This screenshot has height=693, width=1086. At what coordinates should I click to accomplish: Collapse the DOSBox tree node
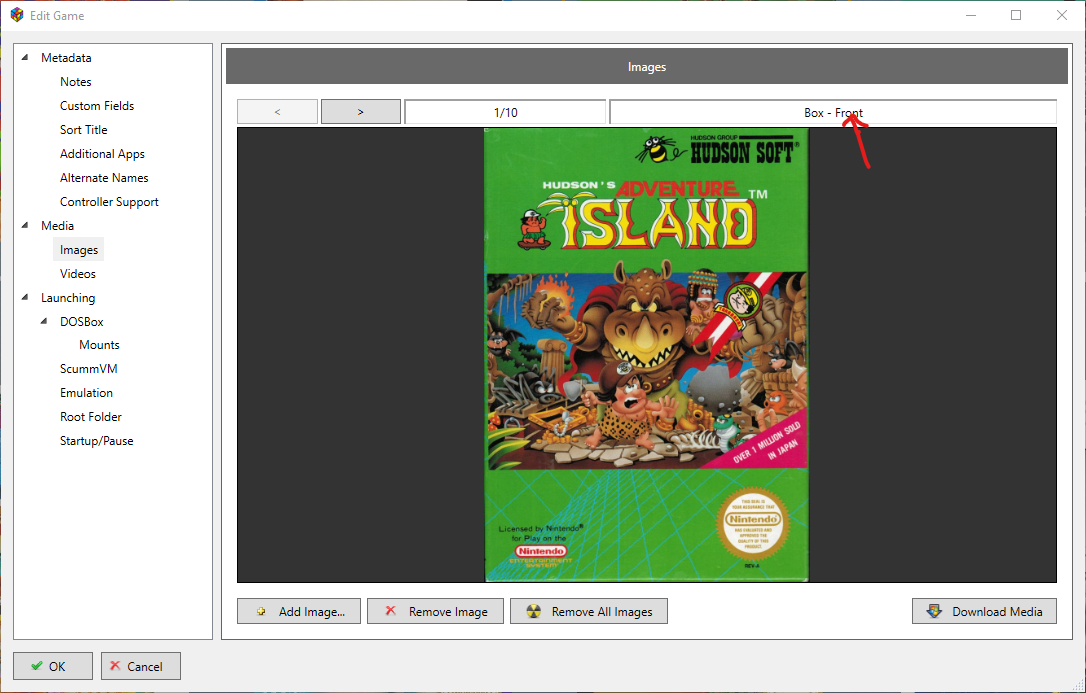pos(44,321)
